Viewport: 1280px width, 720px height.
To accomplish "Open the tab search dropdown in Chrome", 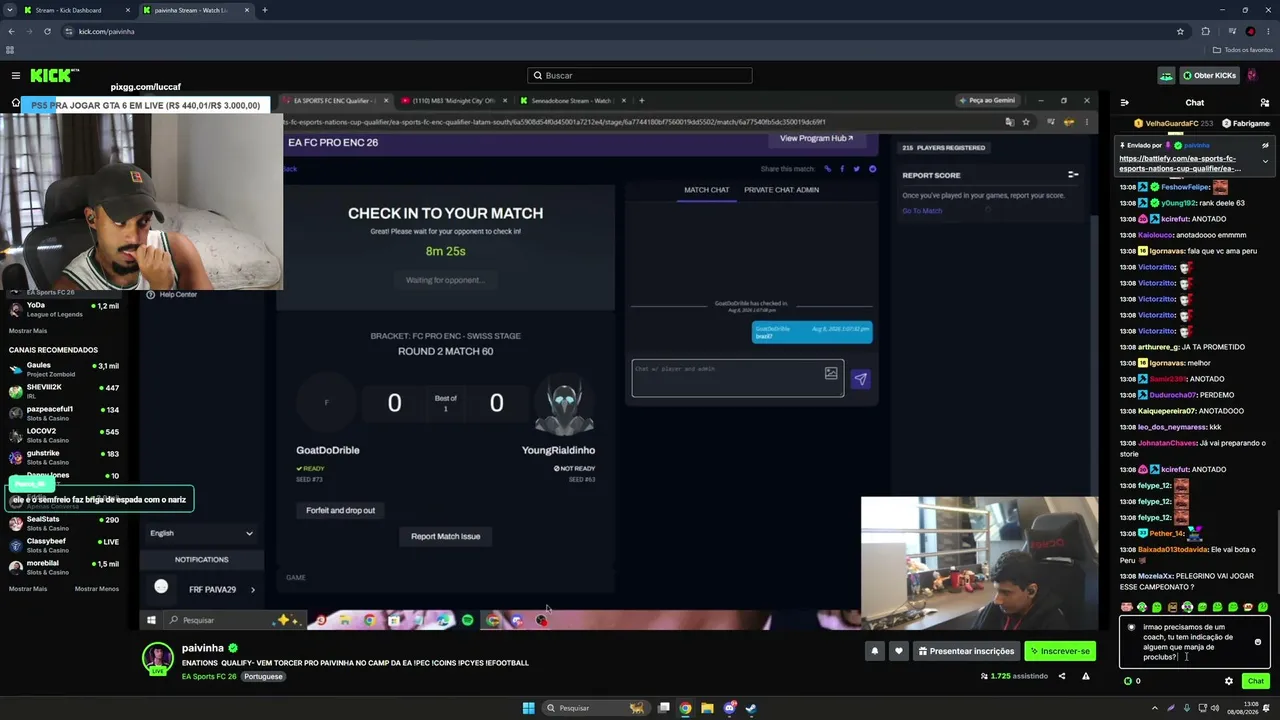I will (x=8, y=10).
